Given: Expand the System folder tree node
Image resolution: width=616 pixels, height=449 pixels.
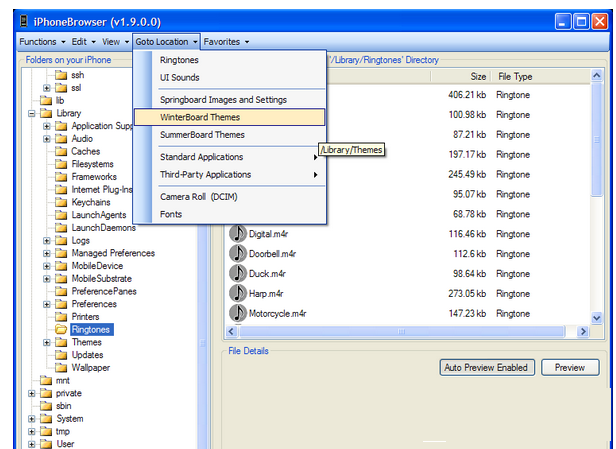Looking at the screenshot, I should point(32,419).
